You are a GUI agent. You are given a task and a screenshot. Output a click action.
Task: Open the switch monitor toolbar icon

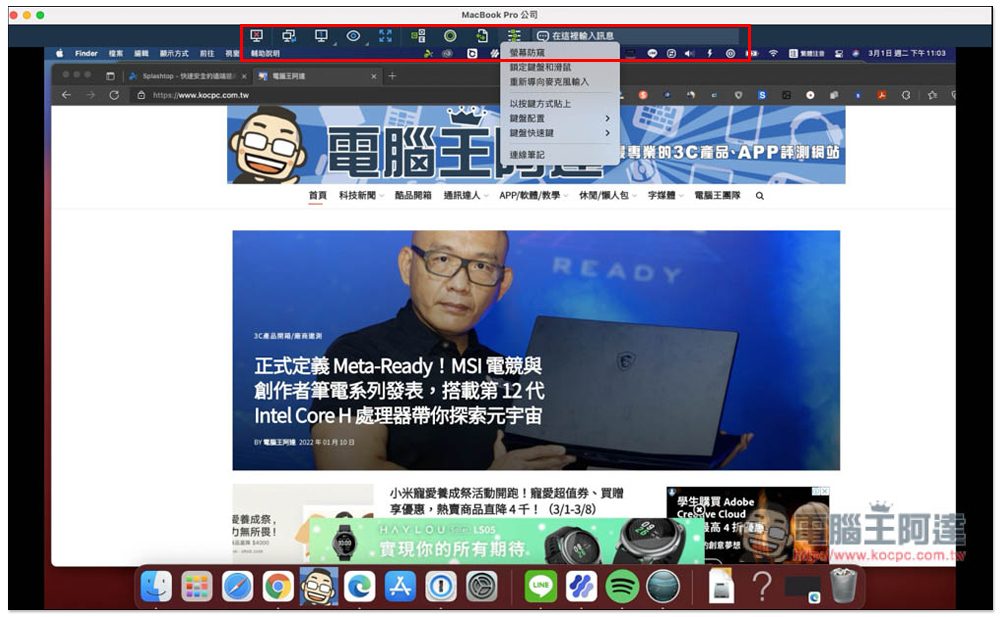(x=289, y=36)
